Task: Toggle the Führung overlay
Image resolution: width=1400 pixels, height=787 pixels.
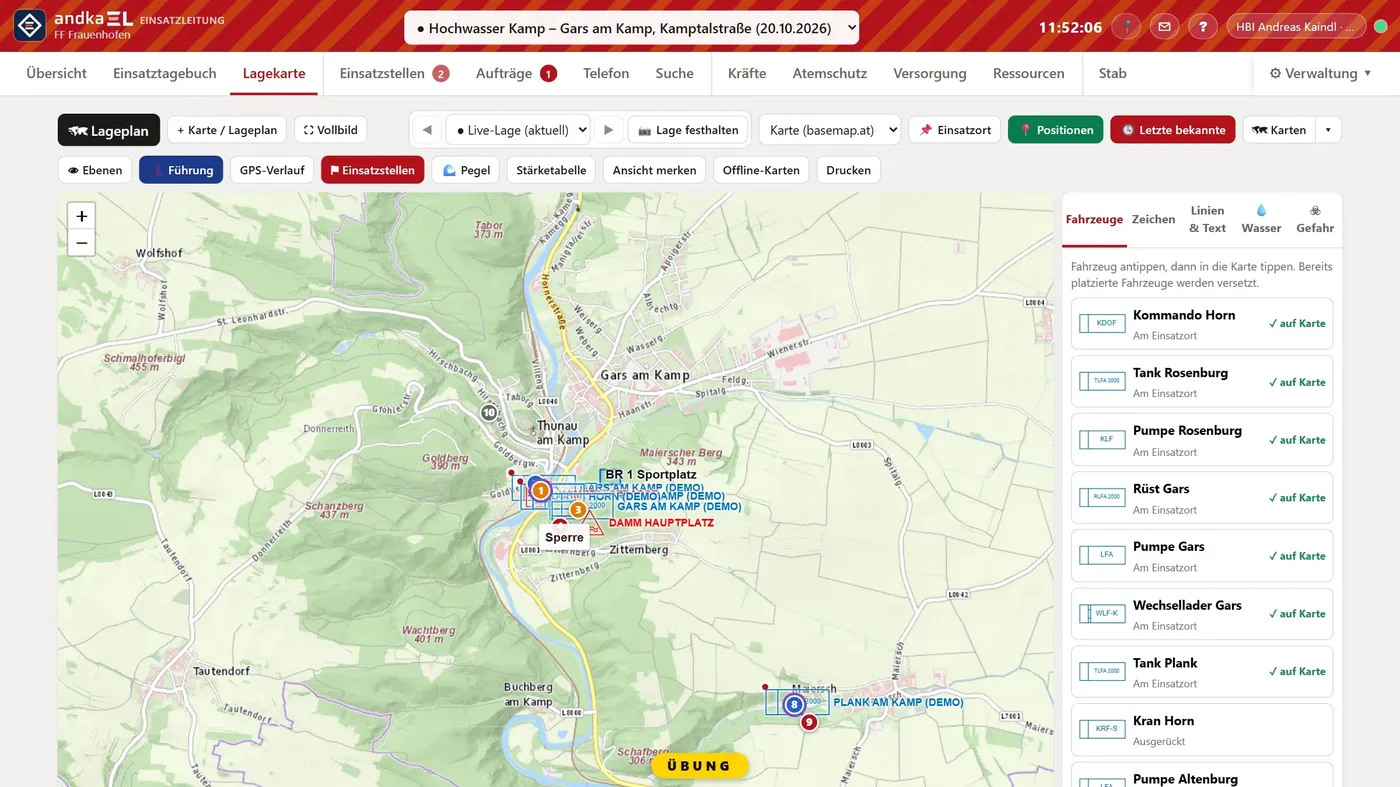Action: (181, 170)
